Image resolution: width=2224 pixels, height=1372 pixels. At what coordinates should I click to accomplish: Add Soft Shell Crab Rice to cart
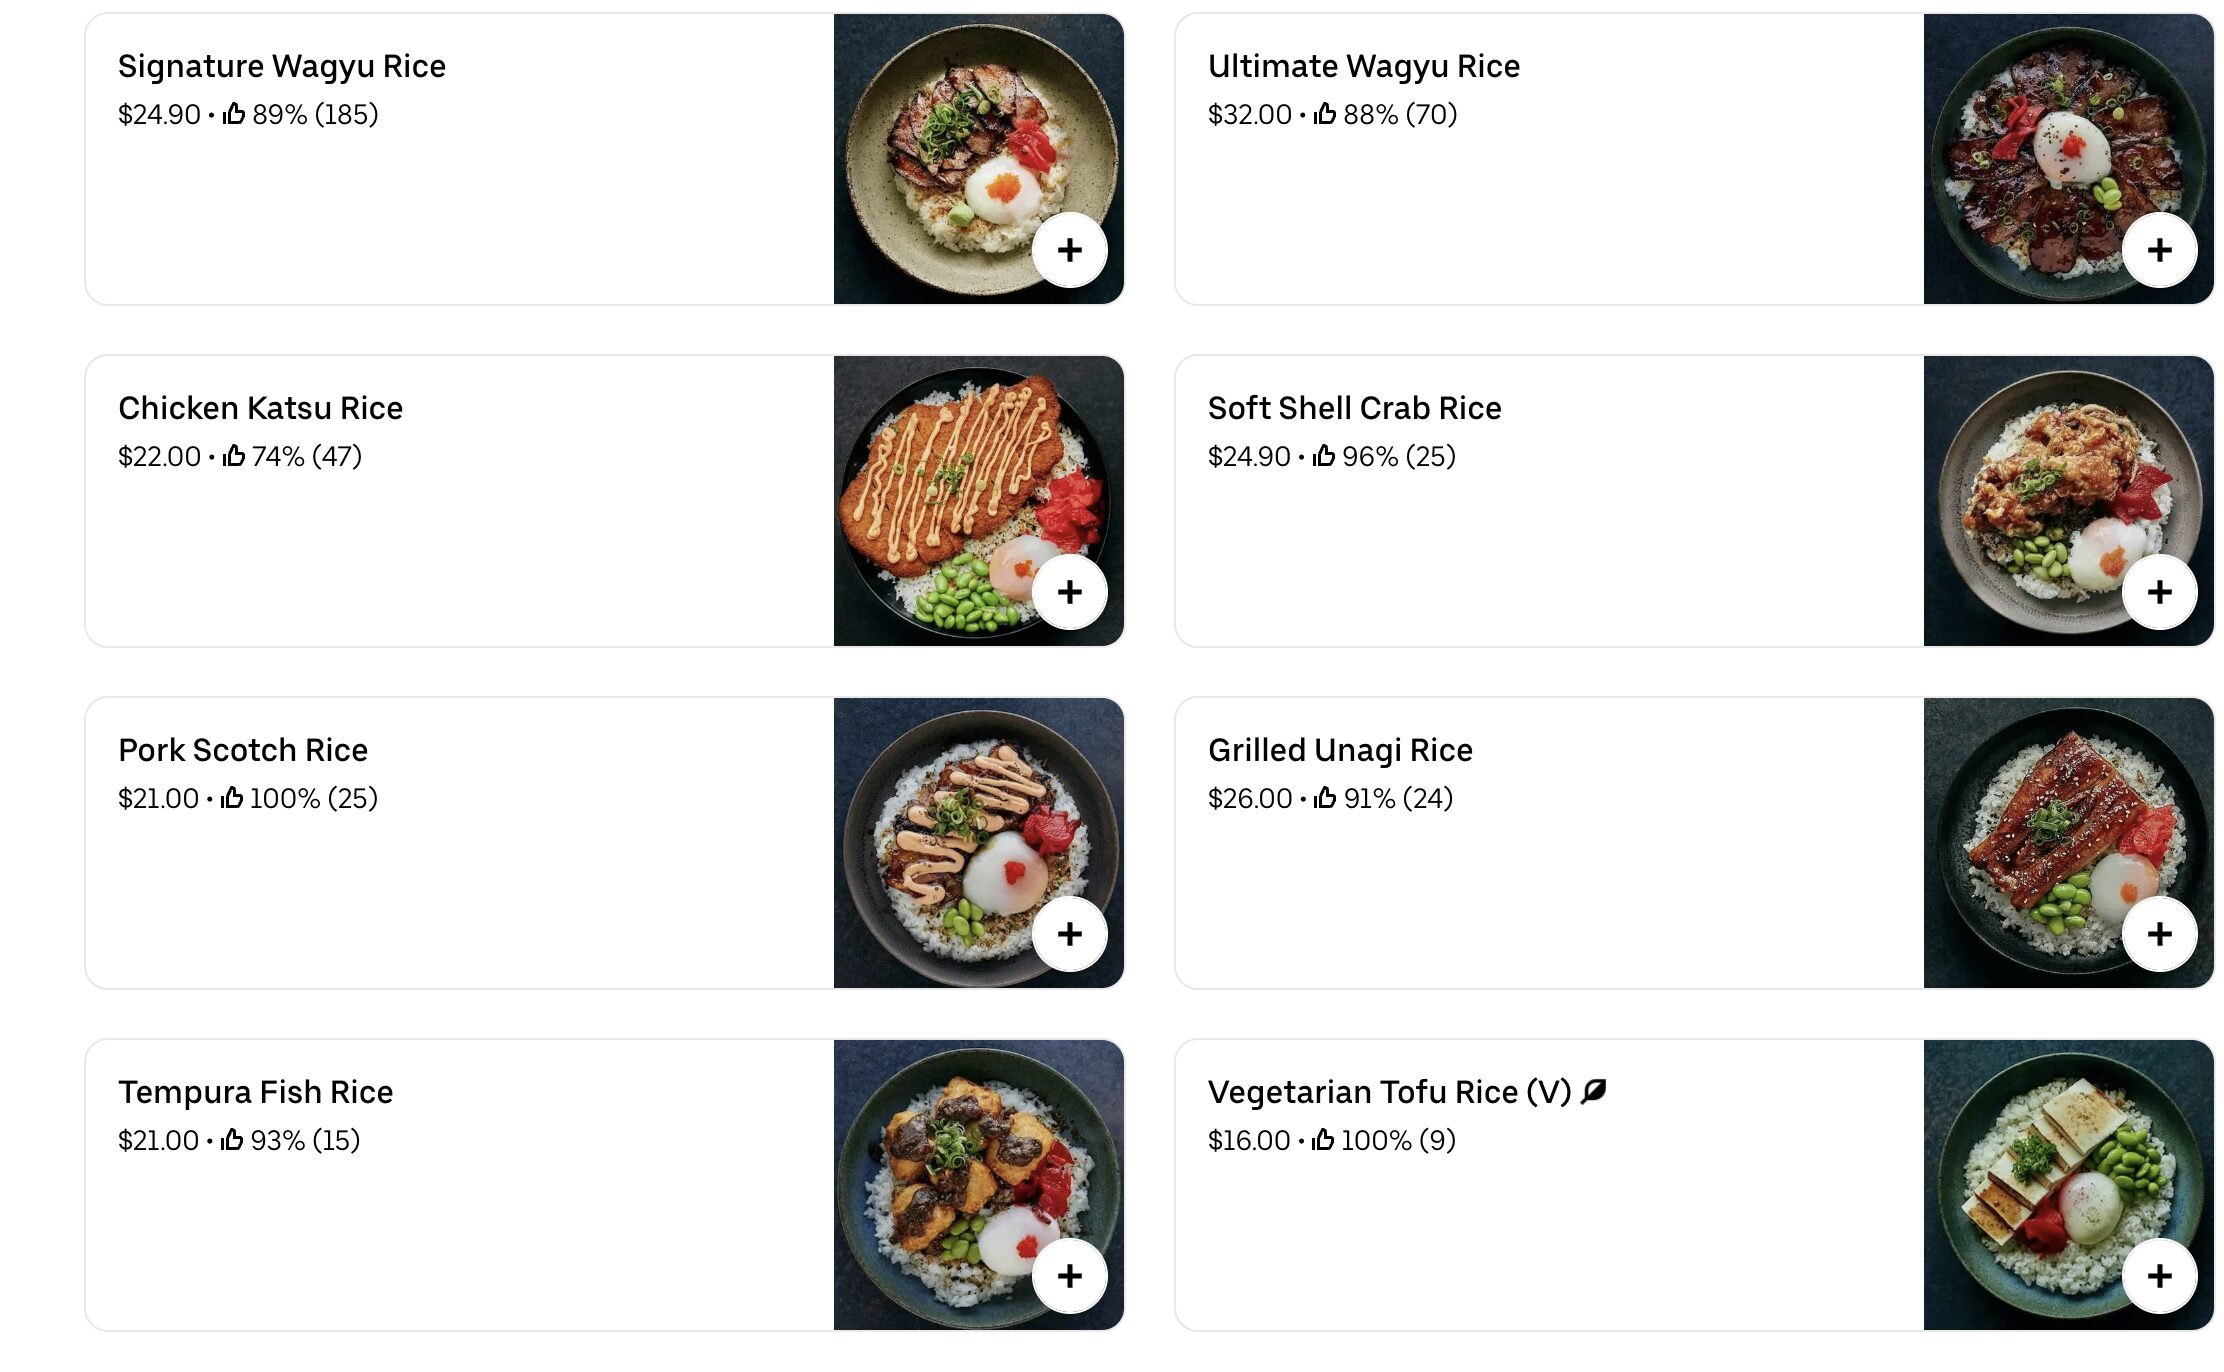(2160, 592)
